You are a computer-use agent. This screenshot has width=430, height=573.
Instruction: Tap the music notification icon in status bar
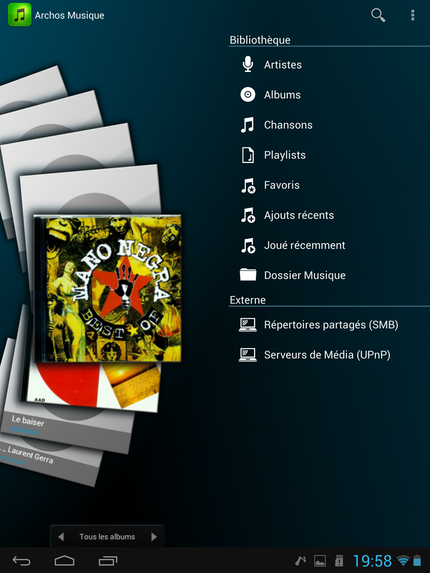[300, 561]
